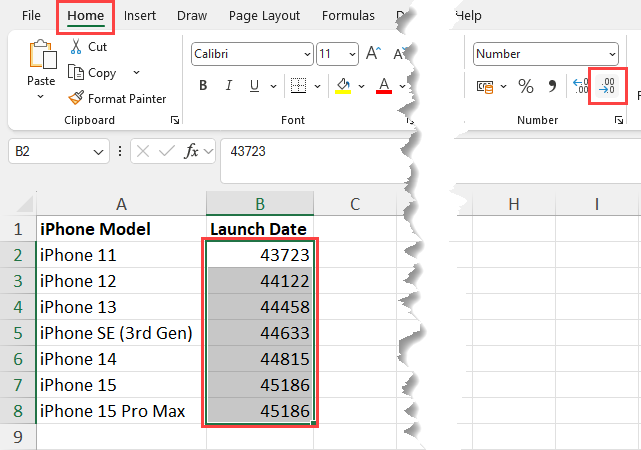Image resolution: width=641 pixels, height=450 pixels.
Task: Cancel the formula bar entry (X)
Action: (x=143, y=152)
